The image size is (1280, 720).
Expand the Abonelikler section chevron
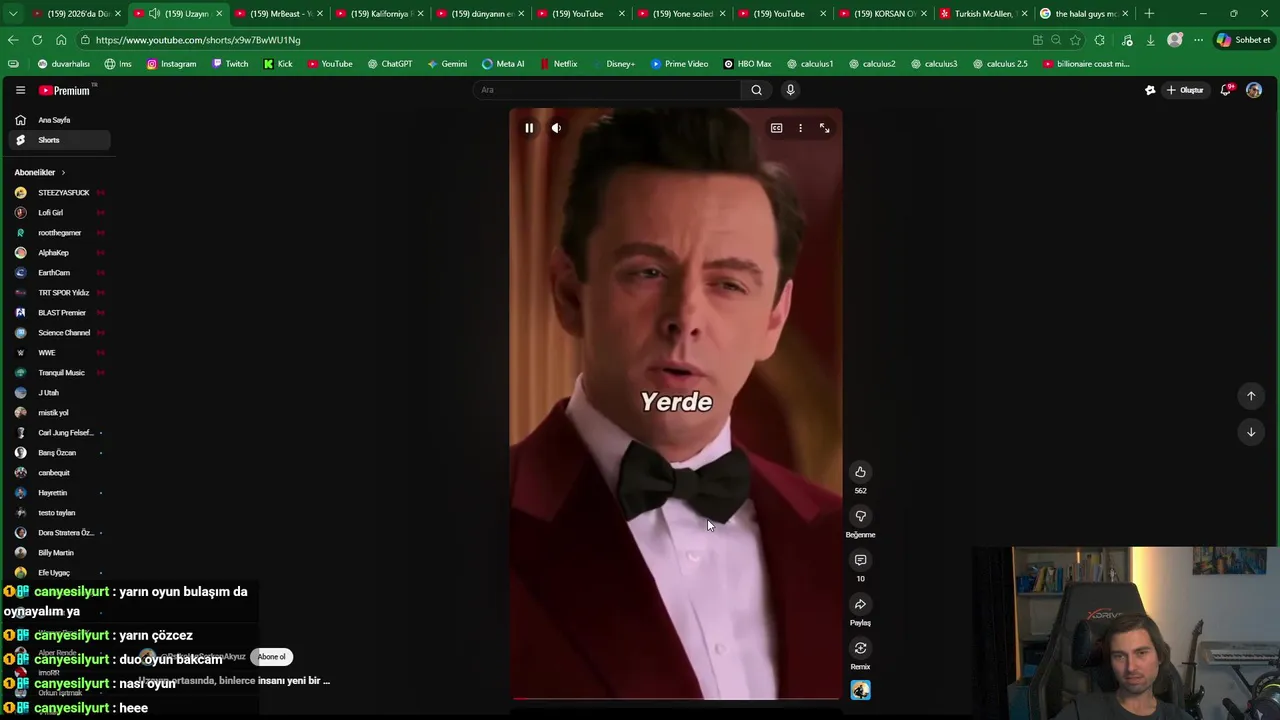pyautogui.click(x=63, y=173)
